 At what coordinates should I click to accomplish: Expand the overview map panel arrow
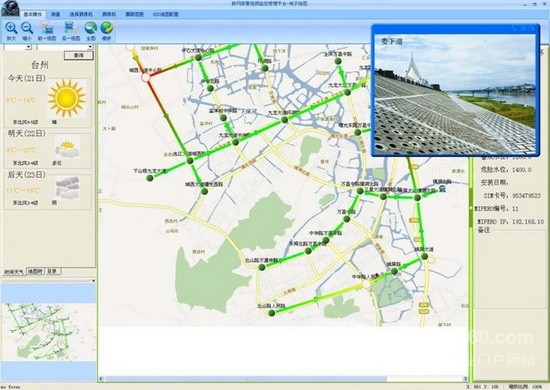click(93, 281)
